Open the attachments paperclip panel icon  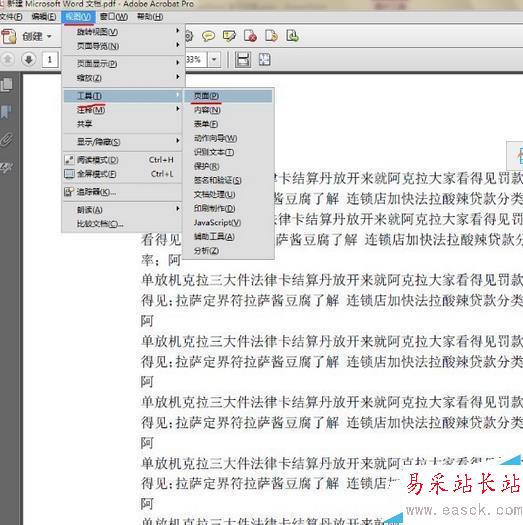coord(7,140)
